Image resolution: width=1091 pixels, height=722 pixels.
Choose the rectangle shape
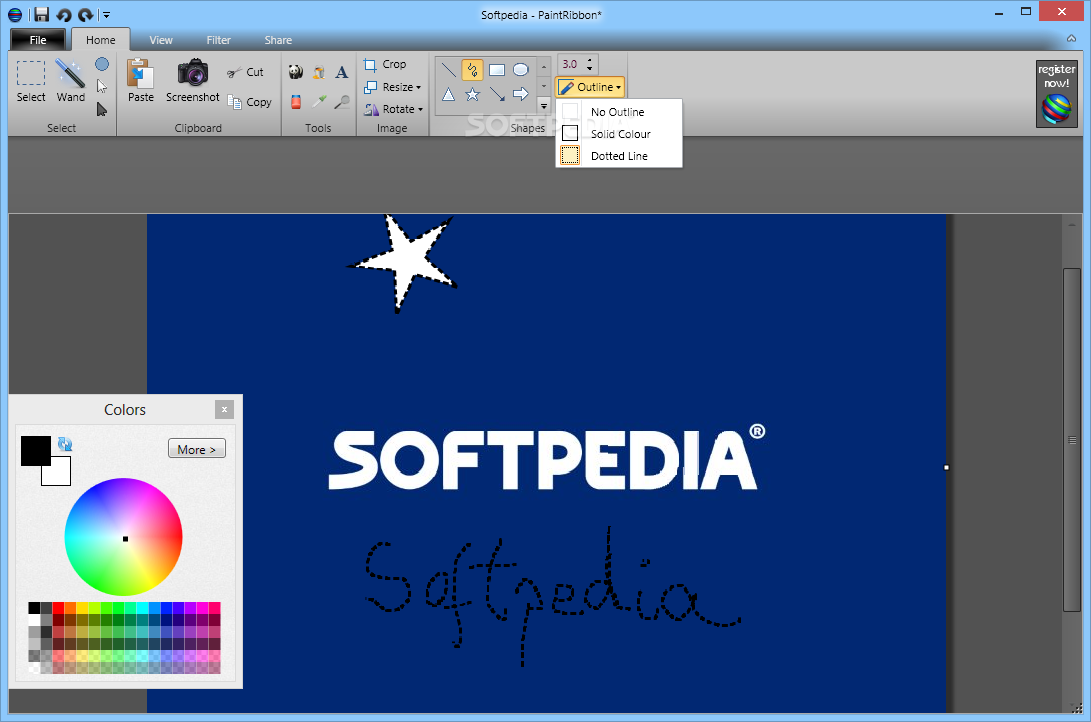click(497, 70)
